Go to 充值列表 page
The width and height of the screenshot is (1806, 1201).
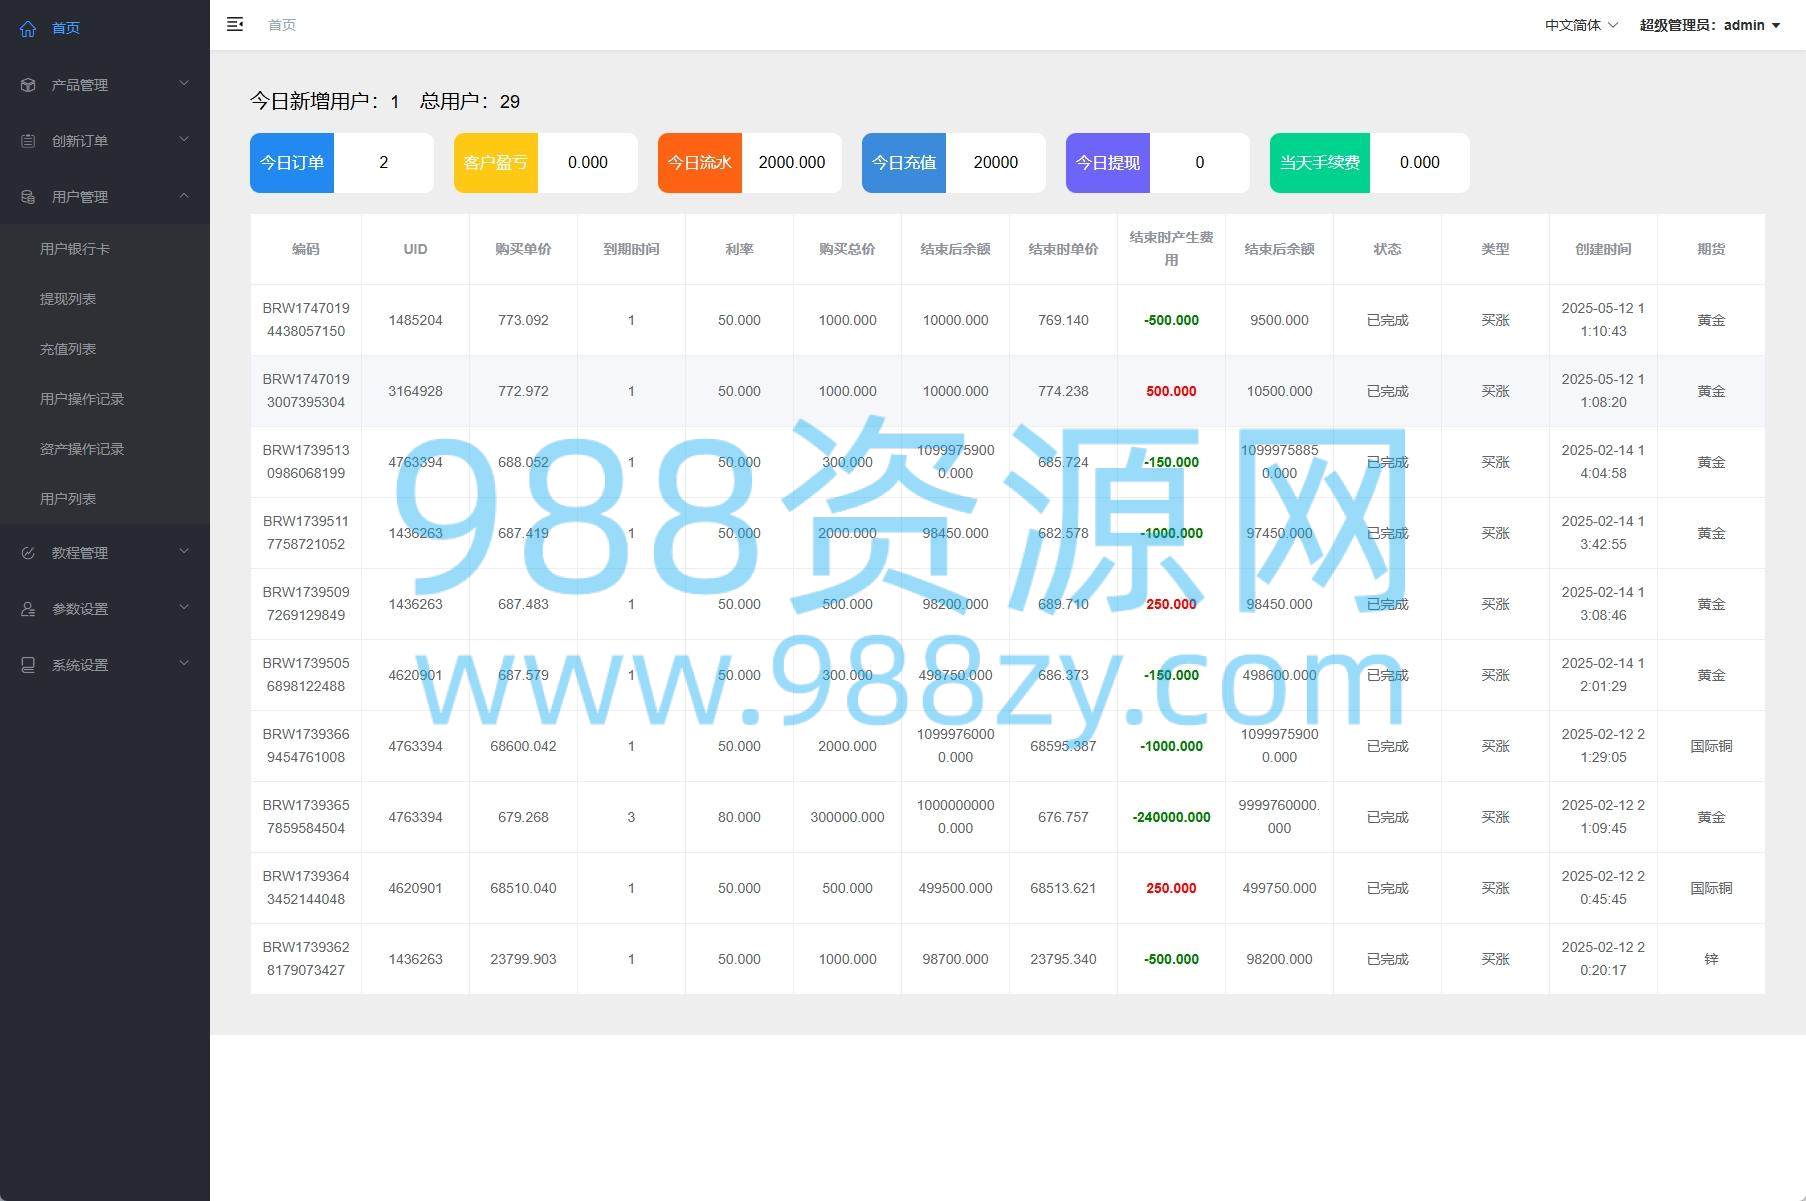coord(68,349)
